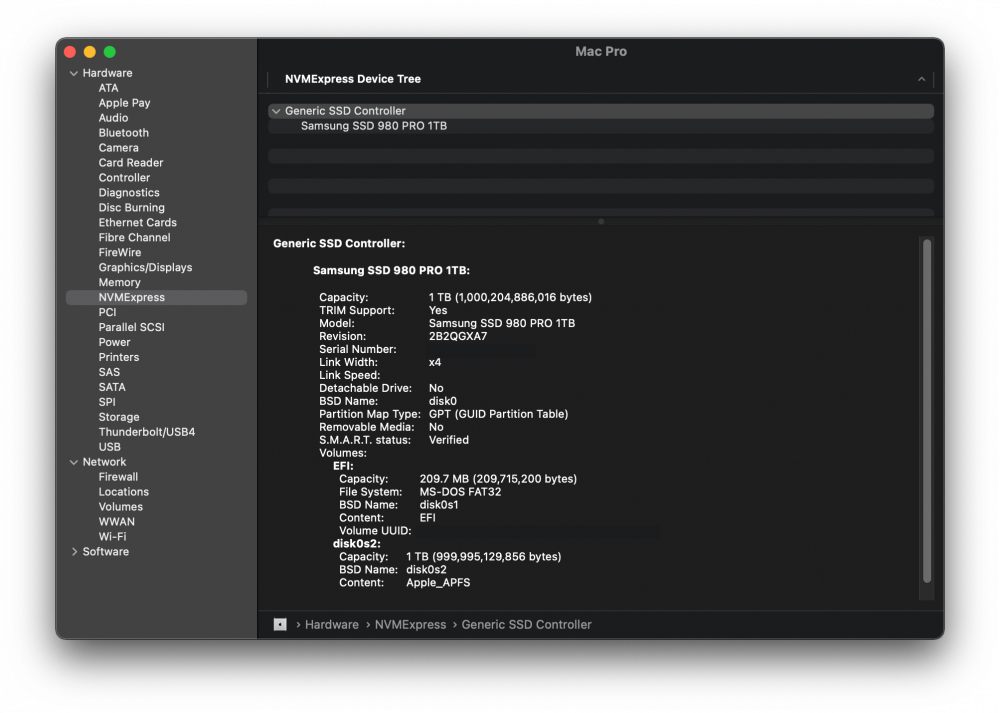The image size is (1000, 713).
Task: Click the Mac Pro window title
Action: point(601,52)
